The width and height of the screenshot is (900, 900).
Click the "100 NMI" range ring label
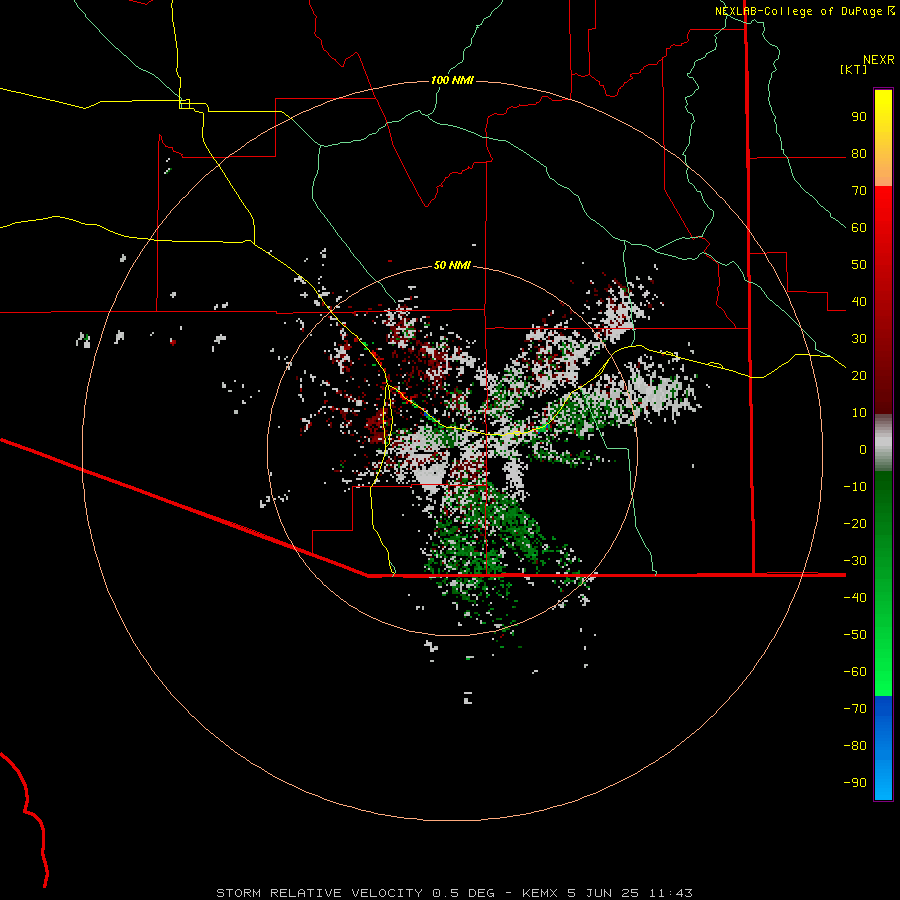[x=452, y=80]
